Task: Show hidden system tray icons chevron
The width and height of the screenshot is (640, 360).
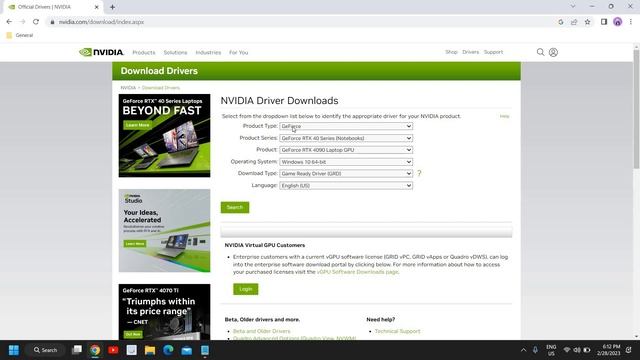Action: pos(523,350)
